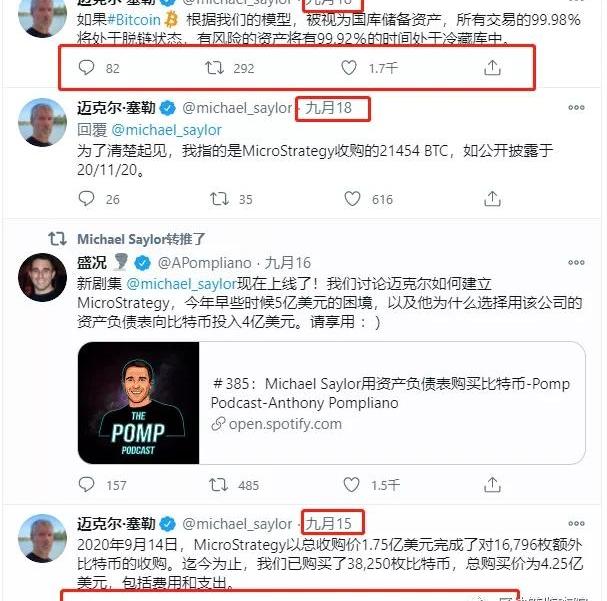The width and height of the screenshot is (607, 601).
Task: Reply to the MicroStrategy 21454 BTC tweet
Action: pos(86,199)
